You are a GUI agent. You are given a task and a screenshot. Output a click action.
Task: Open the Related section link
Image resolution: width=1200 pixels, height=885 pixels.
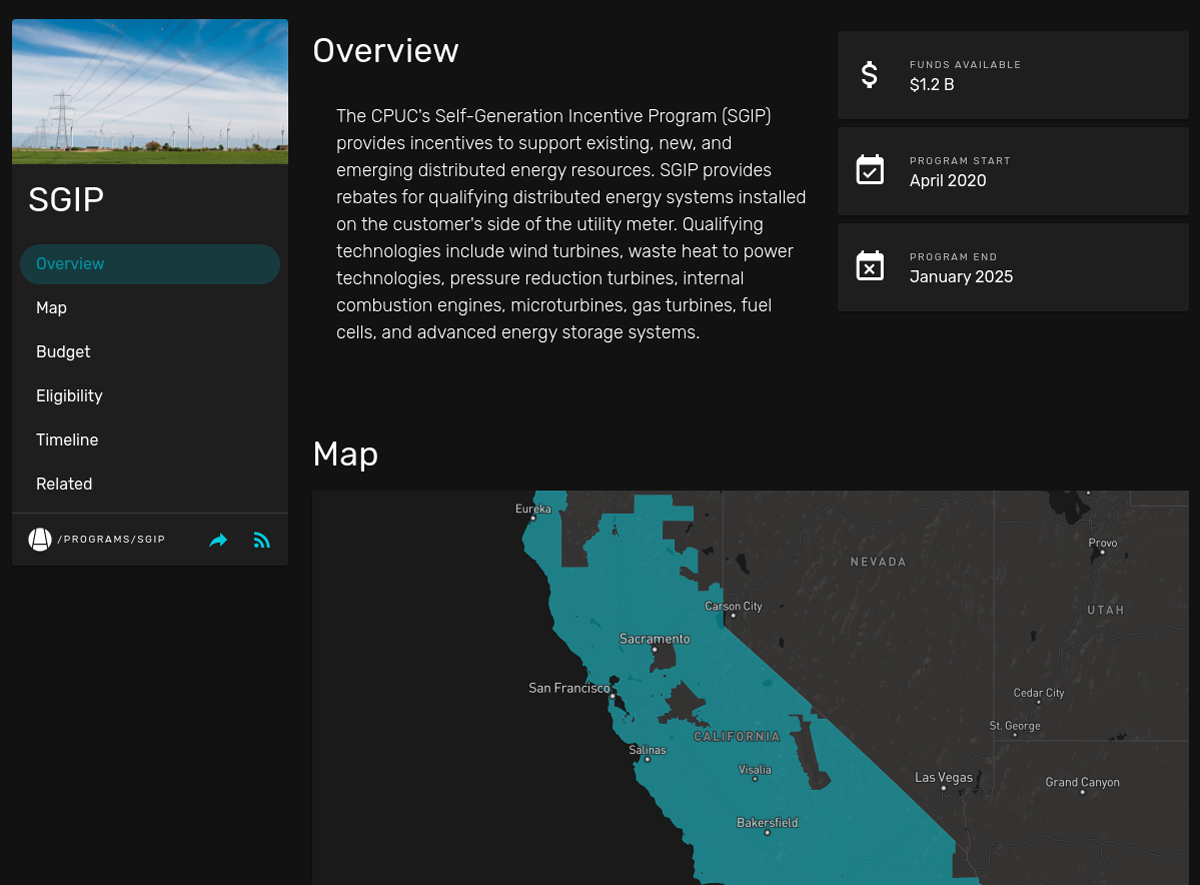64,484
